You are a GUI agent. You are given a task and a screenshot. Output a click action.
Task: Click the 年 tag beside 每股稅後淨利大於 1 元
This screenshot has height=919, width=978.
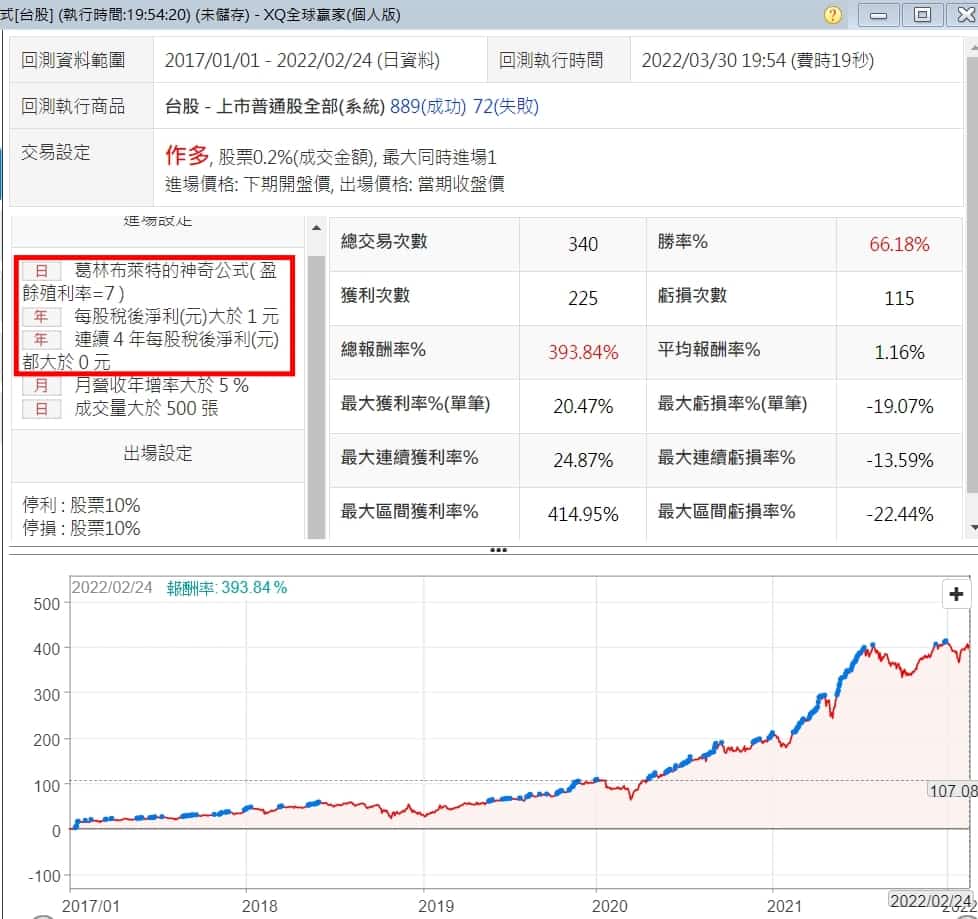point(41,316)
